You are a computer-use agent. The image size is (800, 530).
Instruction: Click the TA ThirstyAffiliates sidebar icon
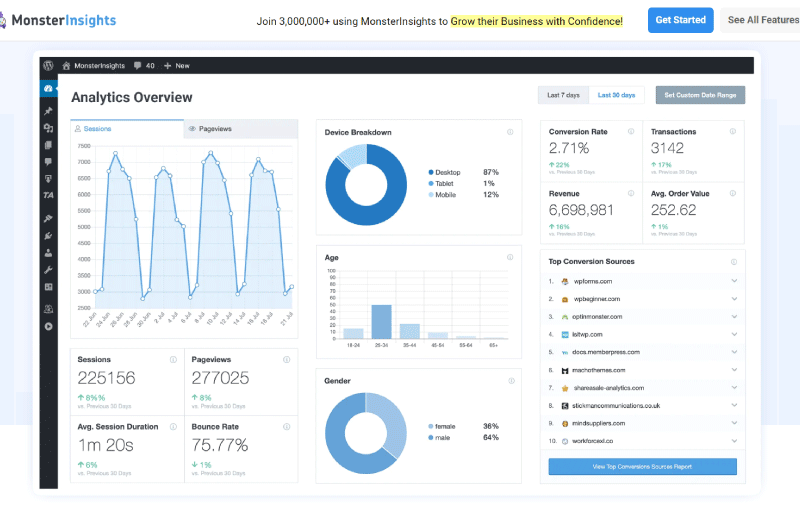pyautogui.click(x=48, y=195)
